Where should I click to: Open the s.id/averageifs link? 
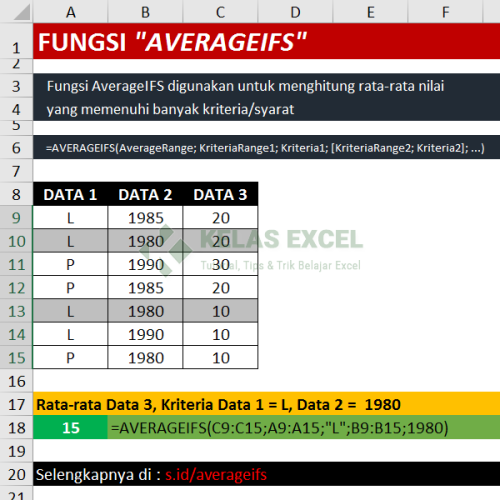tap(216, 475)
